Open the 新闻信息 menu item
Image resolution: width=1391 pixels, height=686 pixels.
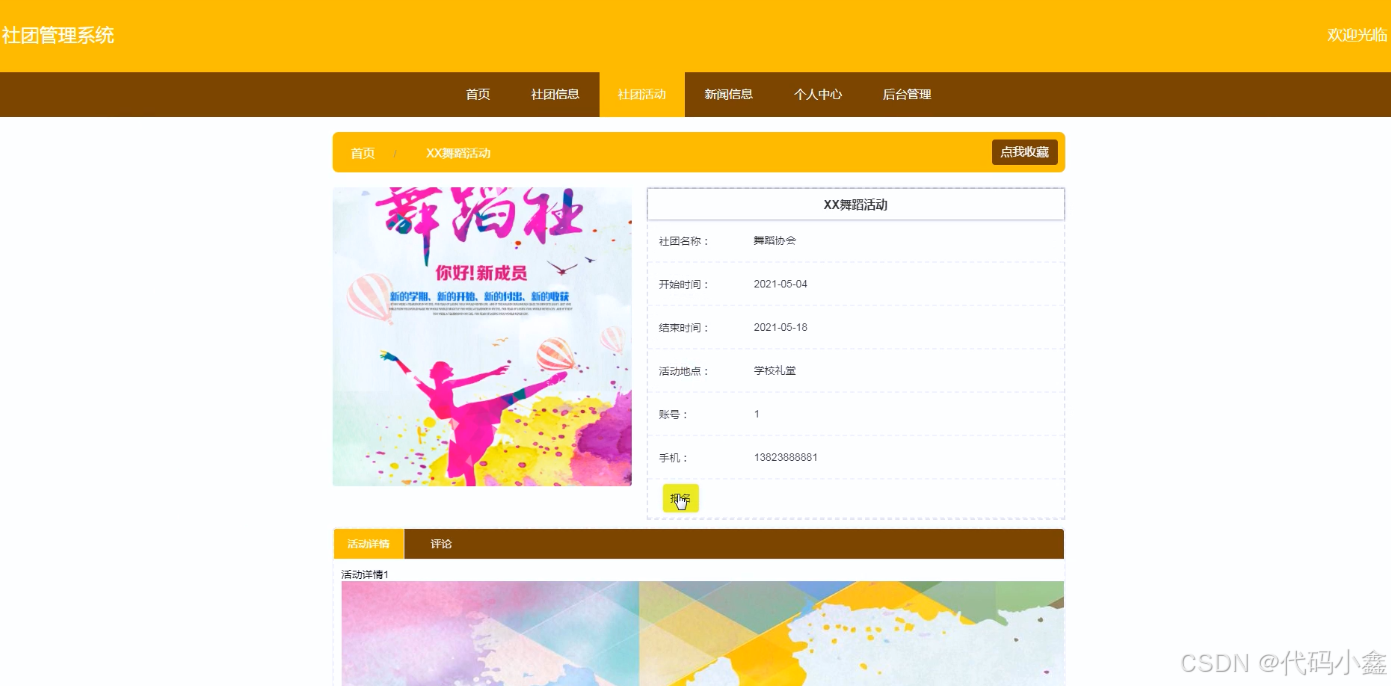(x=728, y=94)
